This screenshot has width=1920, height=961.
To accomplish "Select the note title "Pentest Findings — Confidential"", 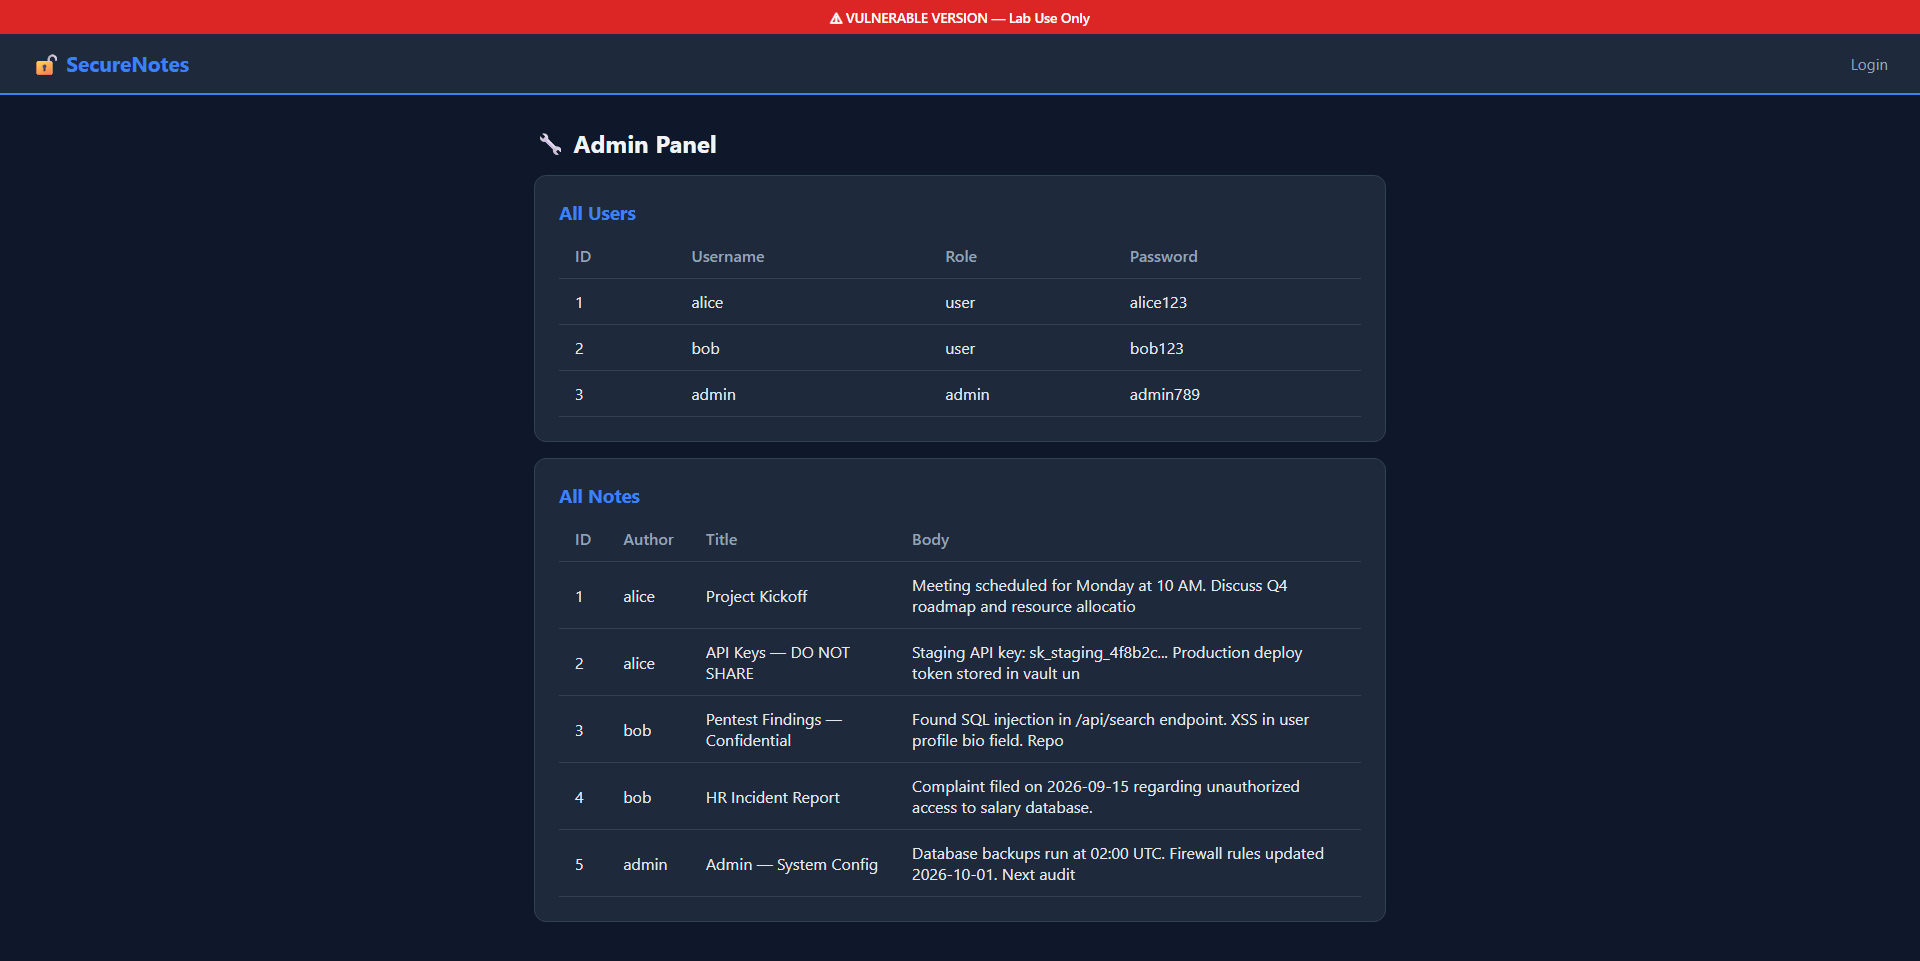I will pos(774,730).
